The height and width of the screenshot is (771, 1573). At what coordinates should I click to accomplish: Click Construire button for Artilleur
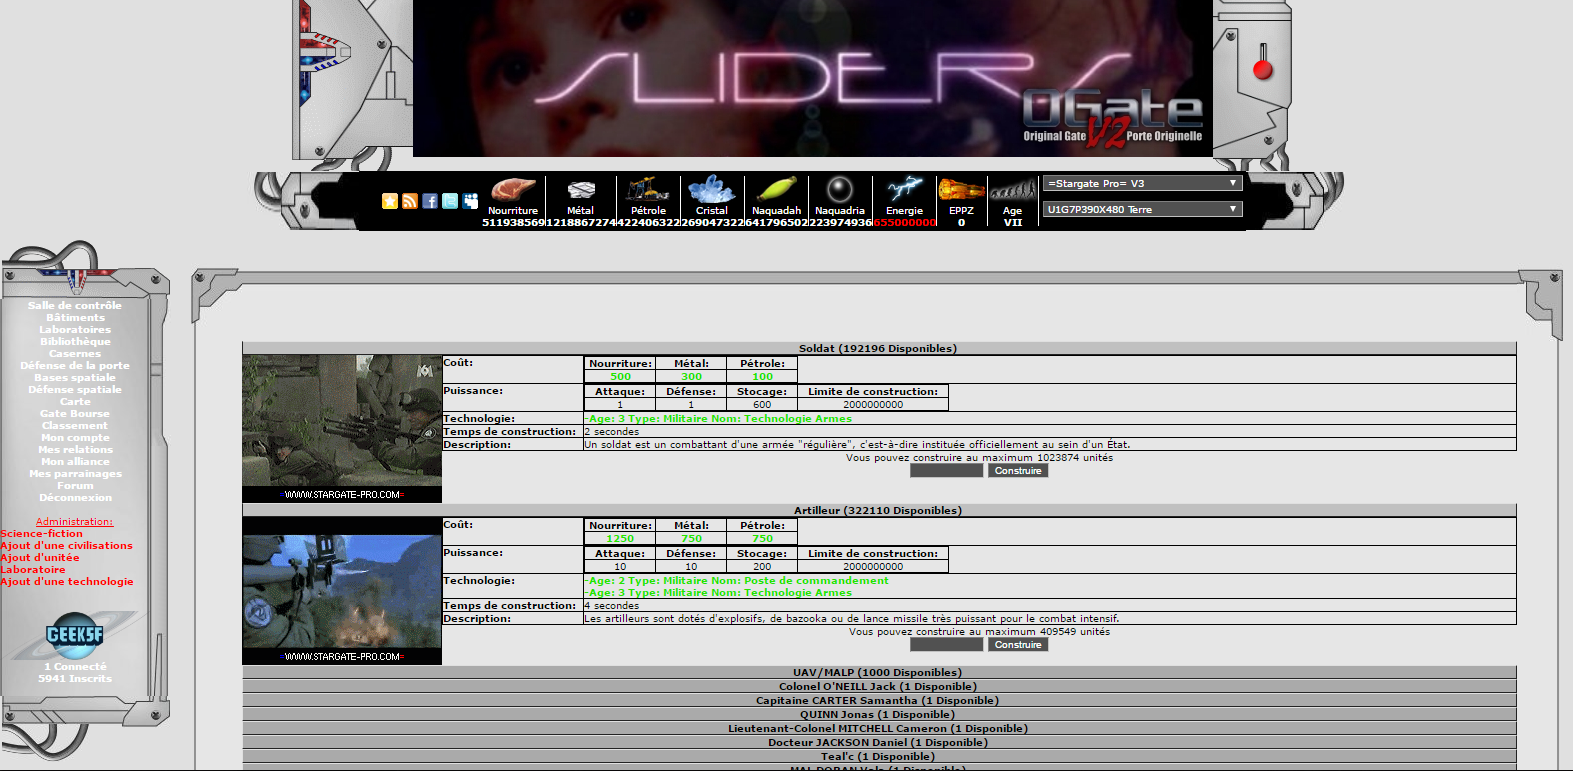(x=1018, y=645)
